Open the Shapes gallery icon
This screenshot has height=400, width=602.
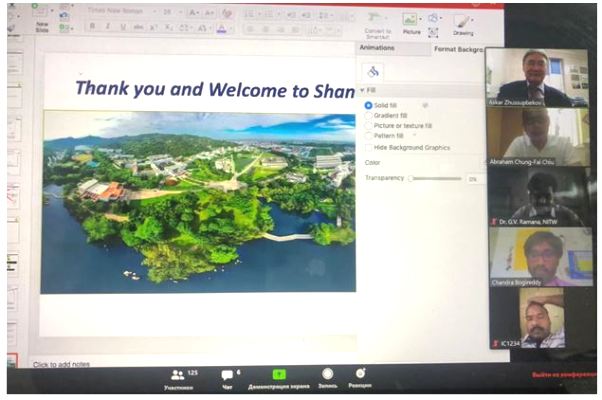[433, 18]
